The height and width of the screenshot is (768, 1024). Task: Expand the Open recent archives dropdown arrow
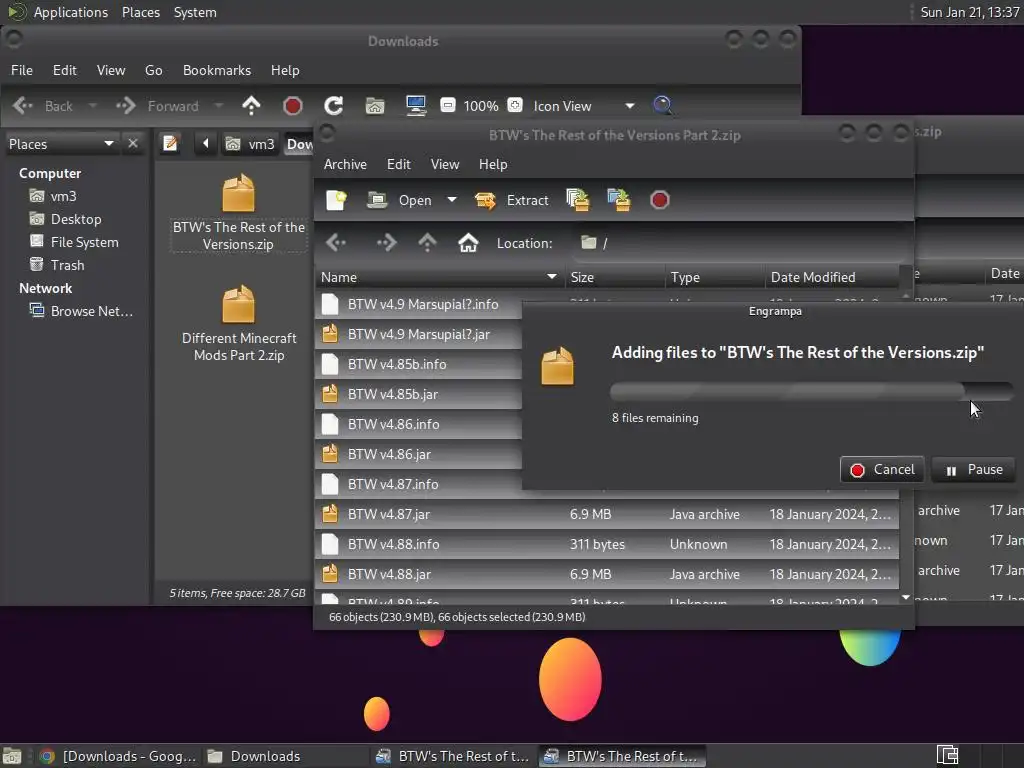452,200
